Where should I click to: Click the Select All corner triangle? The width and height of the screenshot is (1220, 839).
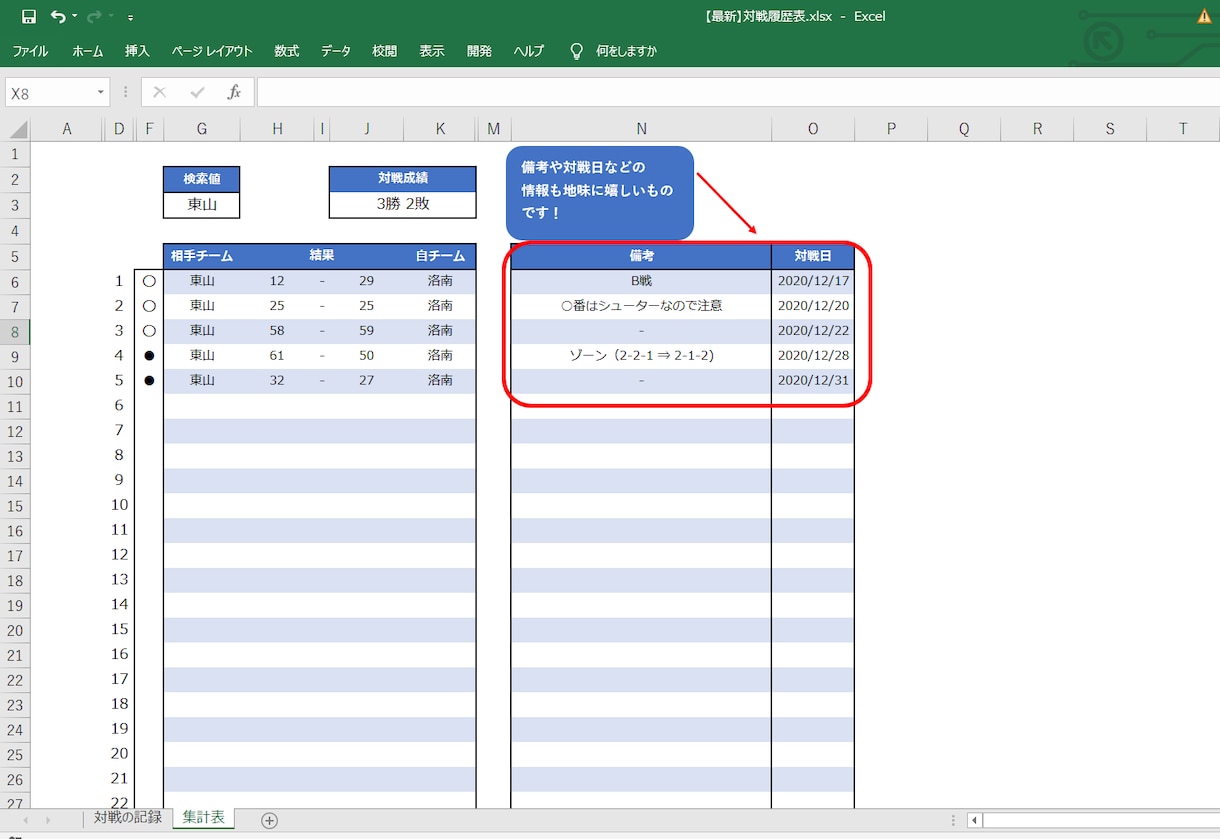[x=16, y=129]
